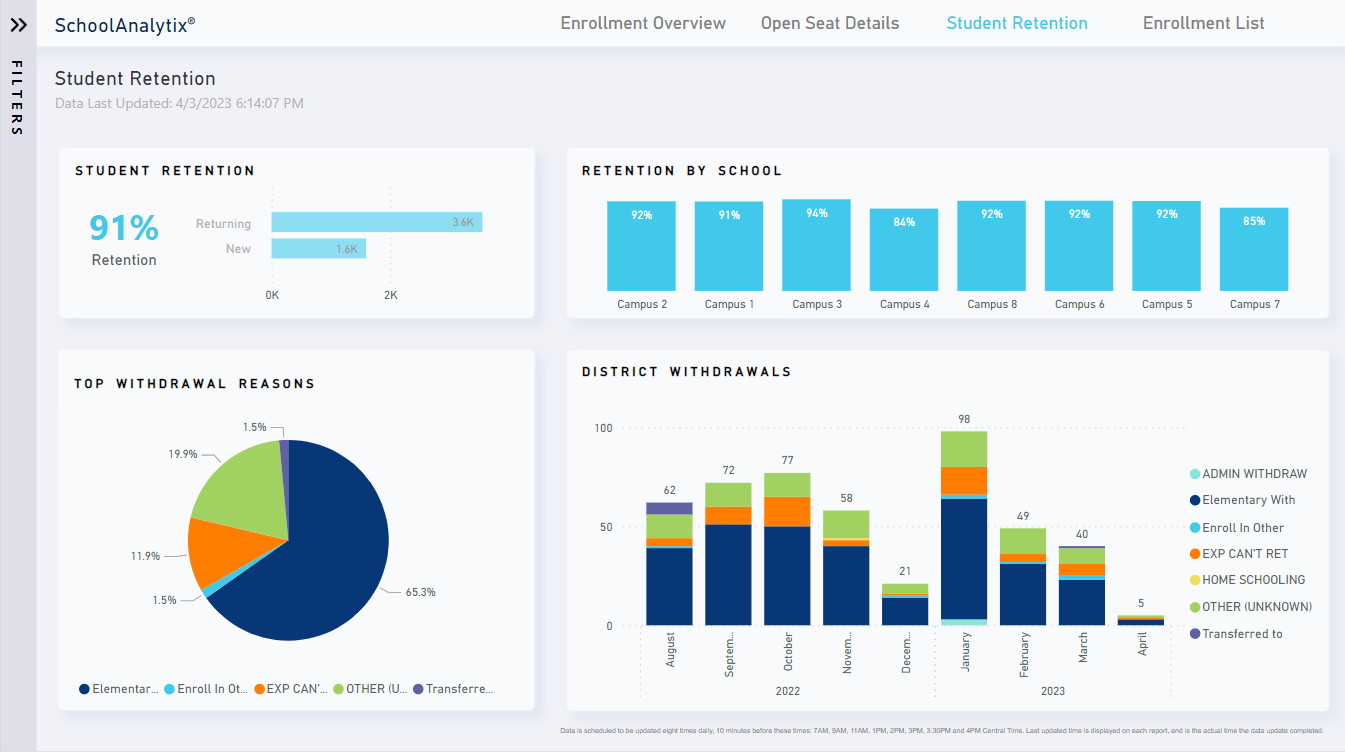Select the 19.9% green pie slice
The height and width of the screenshot is (752, 1345).
[x=237, y=487]
